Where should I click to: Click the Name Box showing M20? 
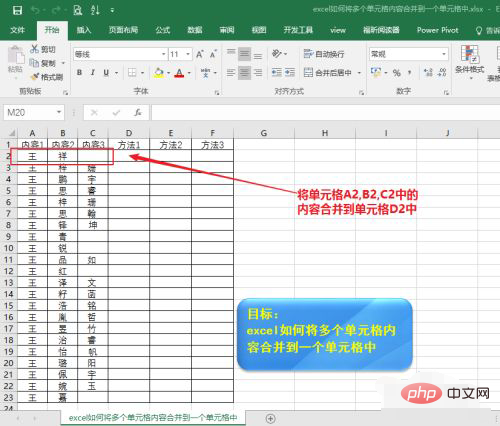[29, 113]
